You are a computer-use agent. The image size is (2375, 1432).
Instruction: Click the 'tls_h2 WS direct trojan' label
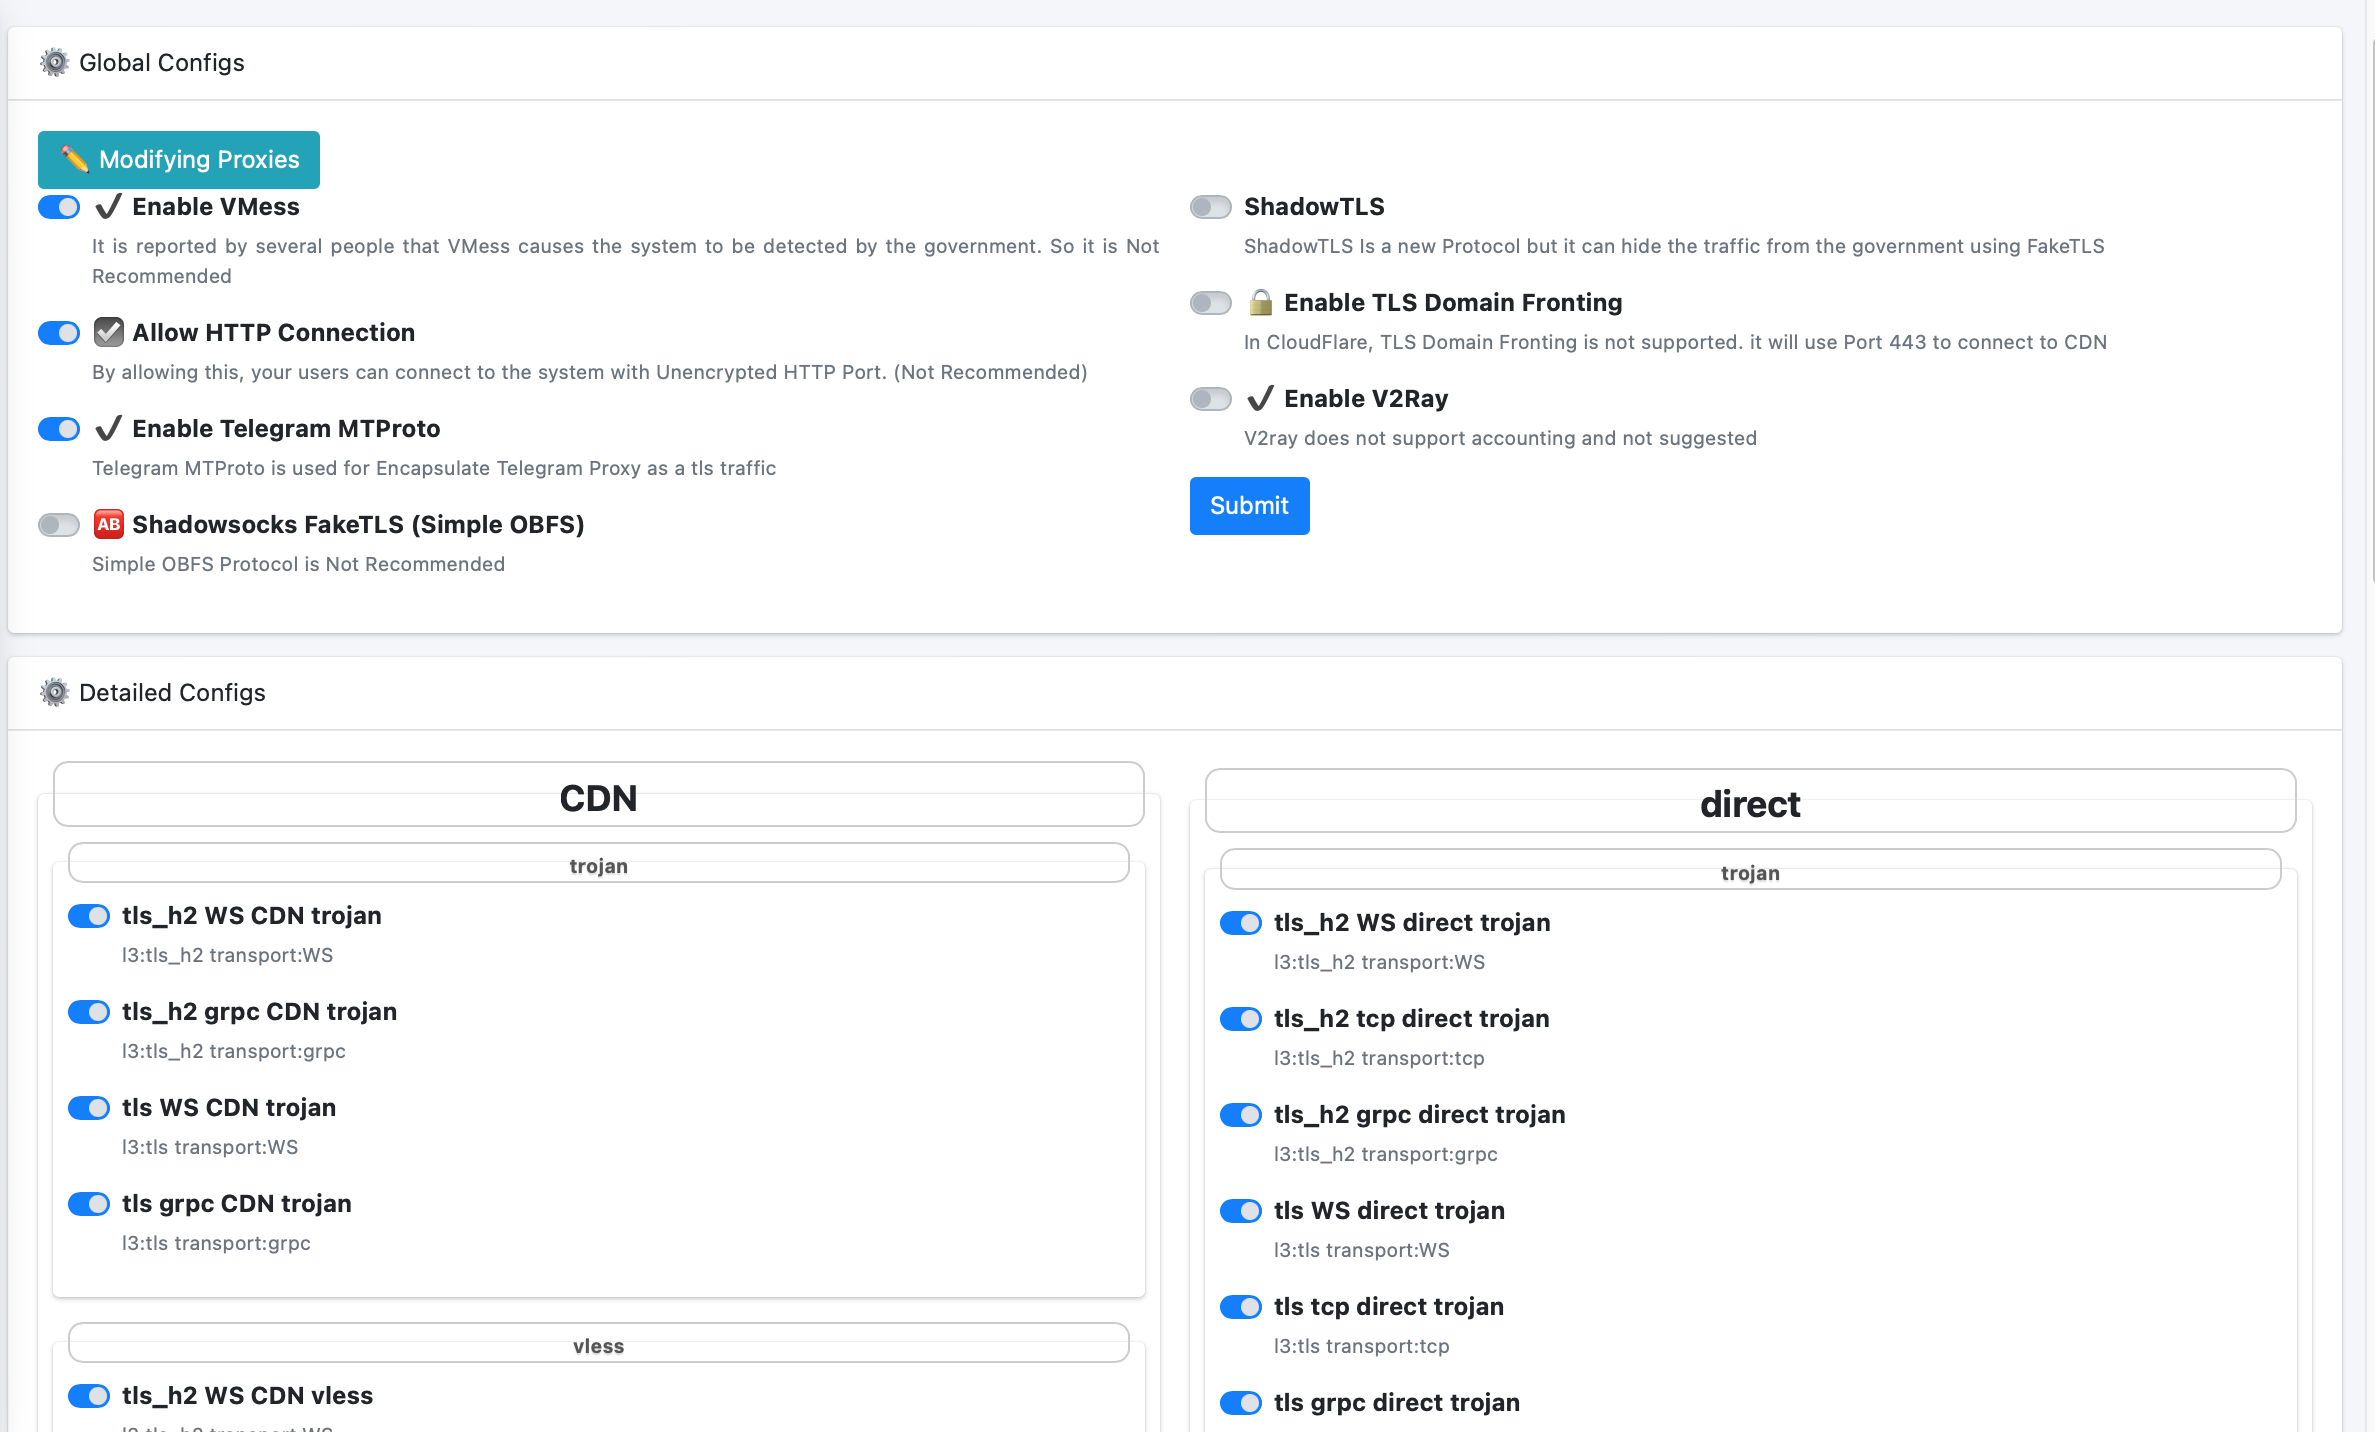(1412, 923)
